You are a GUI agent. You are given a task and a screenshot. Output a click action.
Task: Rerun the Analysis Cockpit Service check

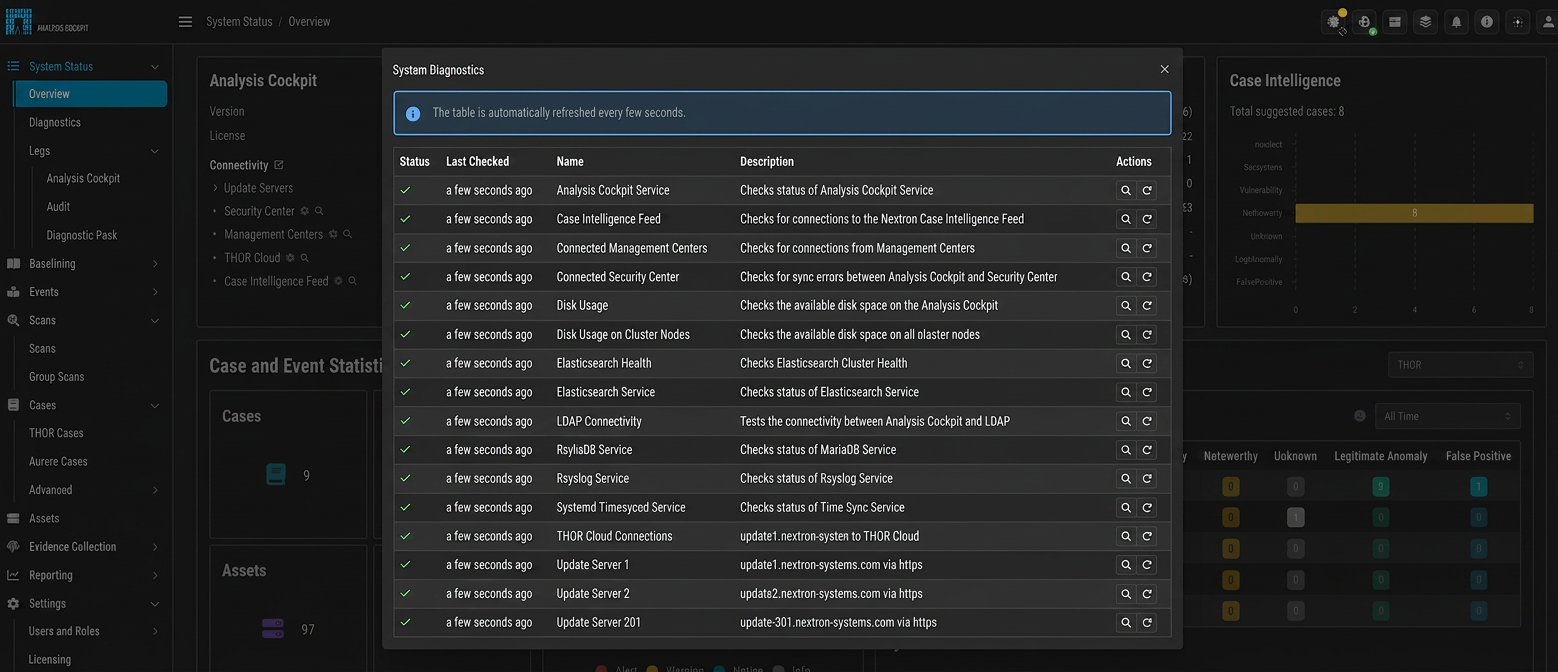click(x=1147, y=190)
